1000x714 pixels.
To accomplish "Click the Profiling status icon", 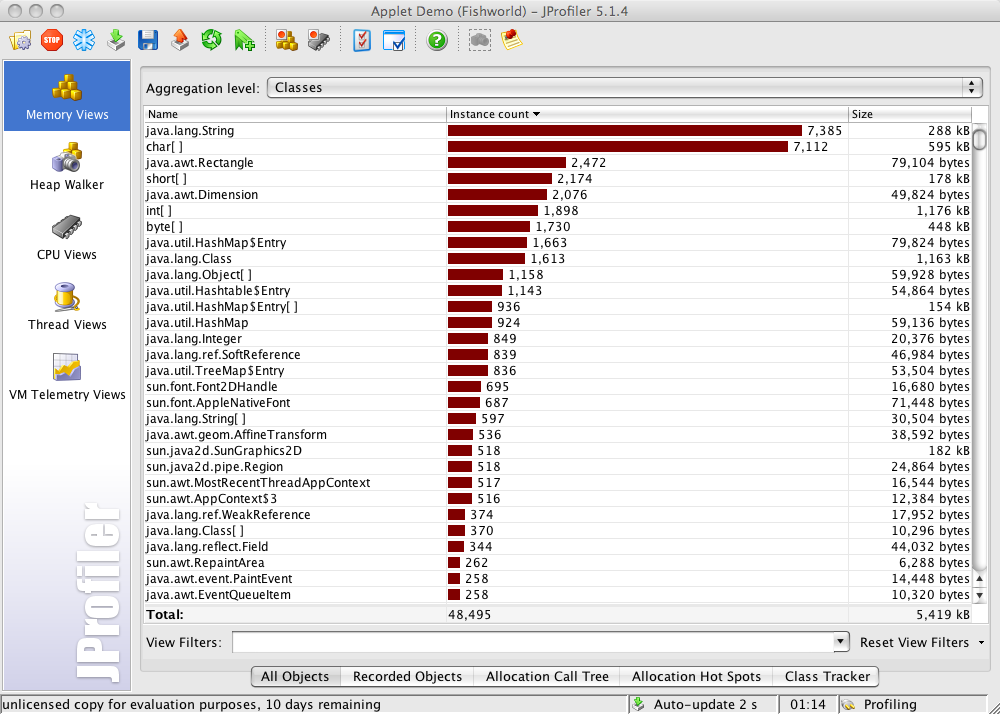I will (x=848, y=704).
